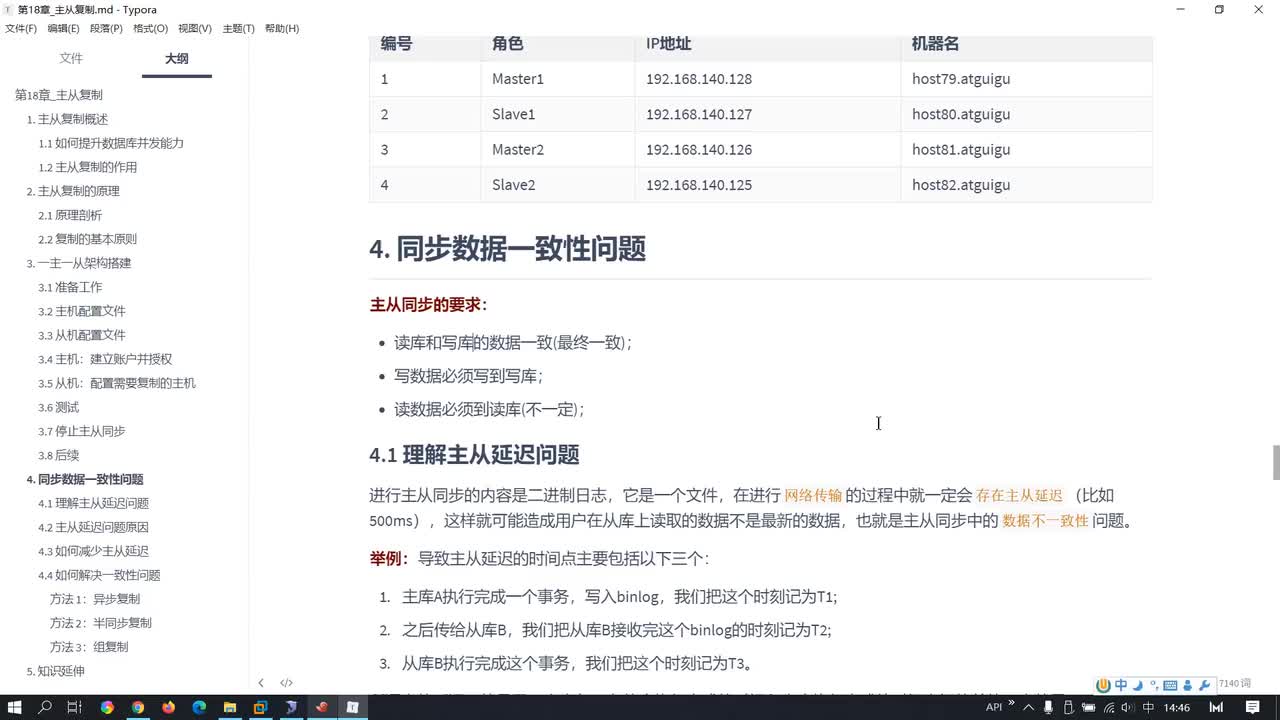Open the 段落(P) menu
The width and height of the screenshot is (1280, 720).
click(x=106, y=28)
